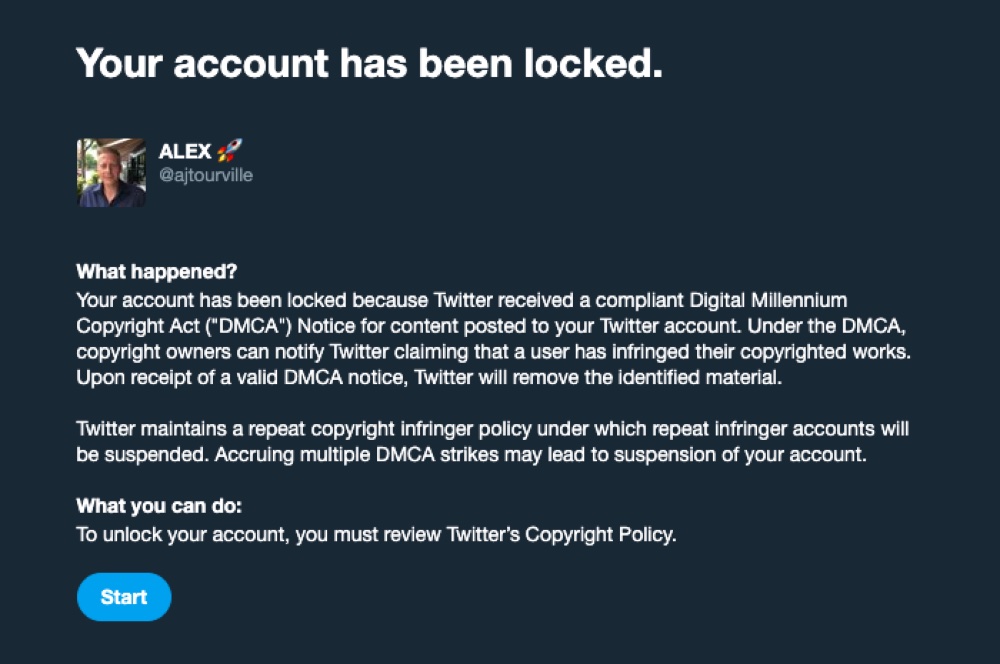Select the 'What you can do:' subheading
The image size is (1000, 664).
[x=159, y=506]
